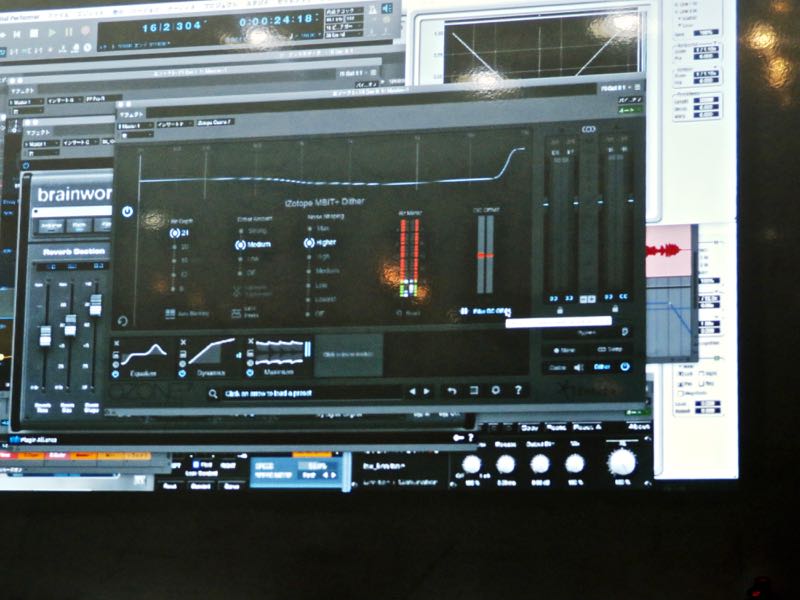Select Higher noise shaping option

[320, 243]
